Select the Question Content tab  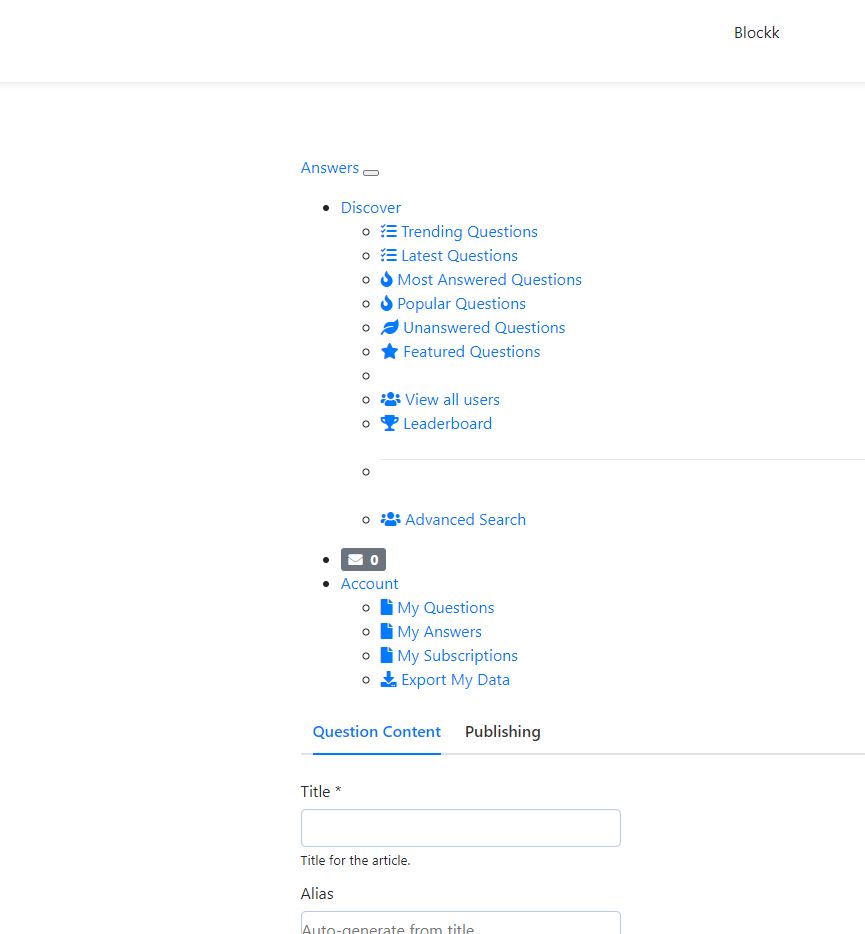[x=376, y=732]
